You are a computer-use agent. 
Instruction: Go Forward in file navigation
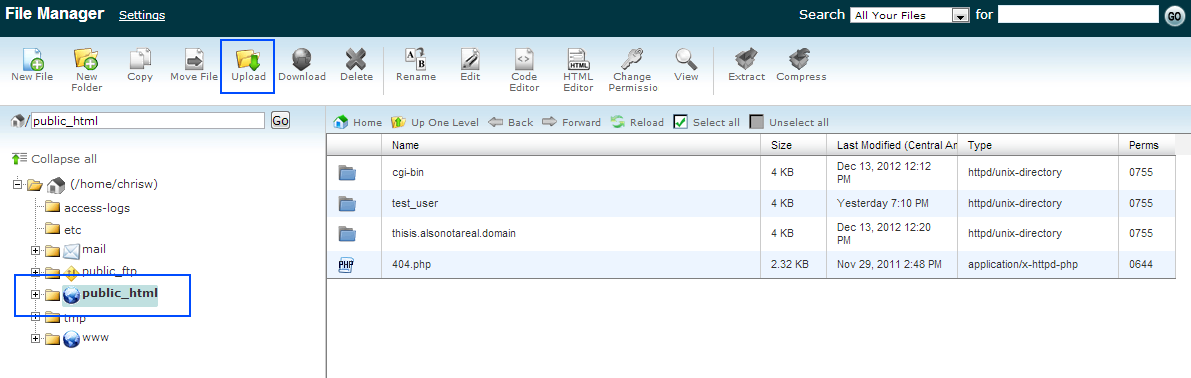(571, 122)
